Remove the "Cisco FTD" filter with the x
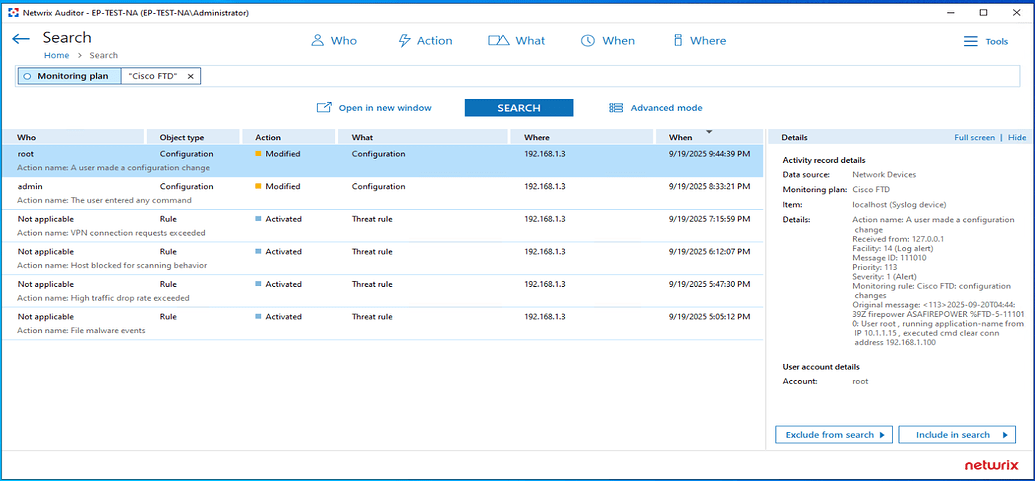 [190, 77]
